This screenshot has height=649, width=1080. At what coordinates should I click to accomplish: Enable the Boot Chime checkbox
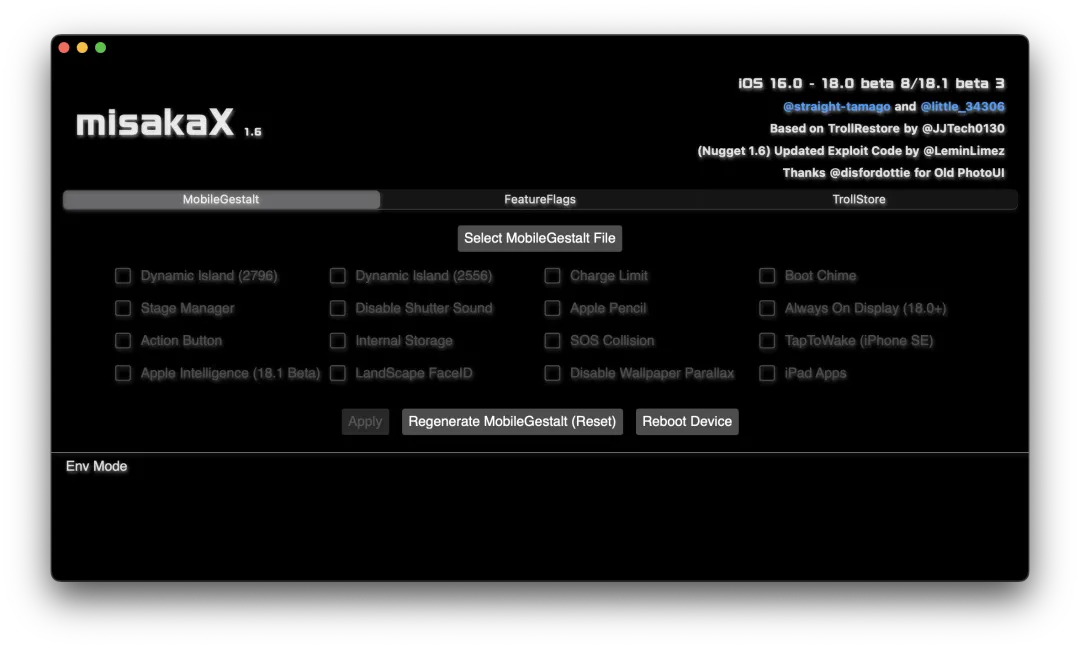coord(767,276)
